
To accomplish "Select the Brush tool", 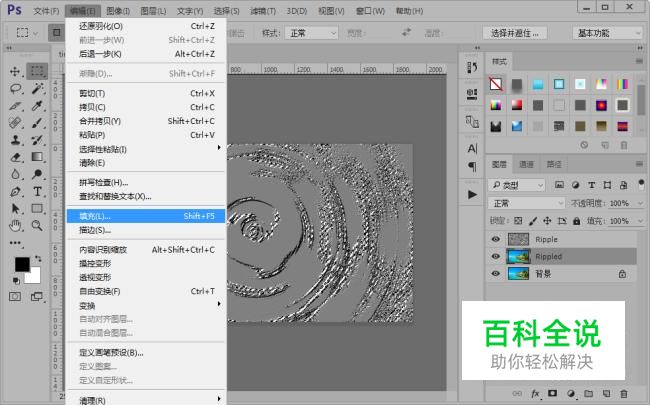I will (37, 123).
